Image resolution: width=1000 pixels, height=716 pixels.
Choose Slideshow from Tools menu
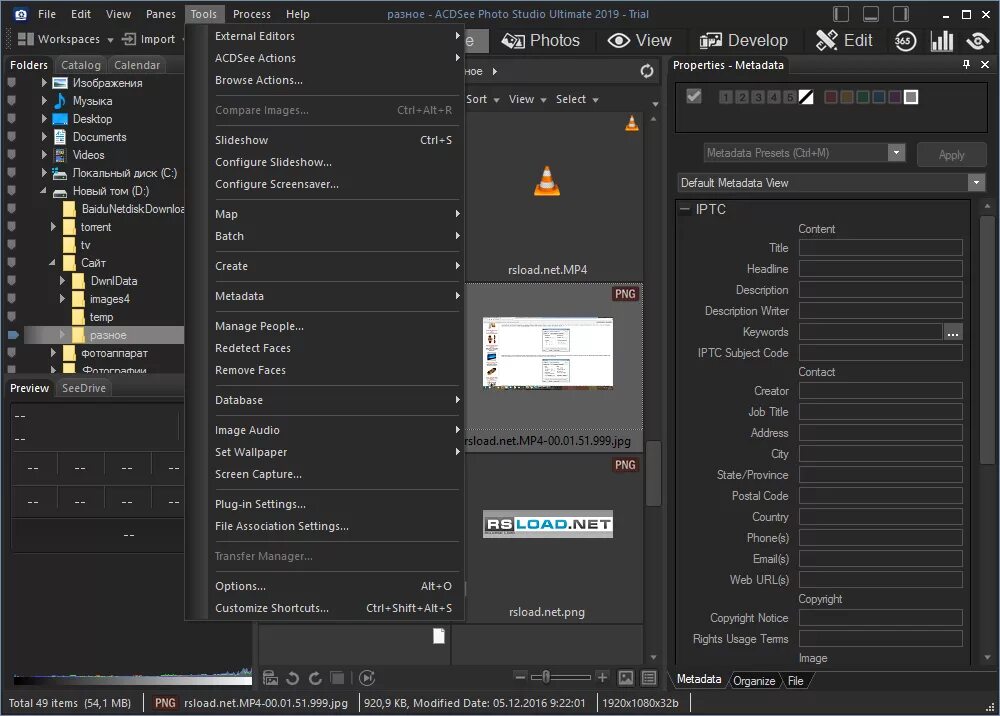tap(335, 140)
